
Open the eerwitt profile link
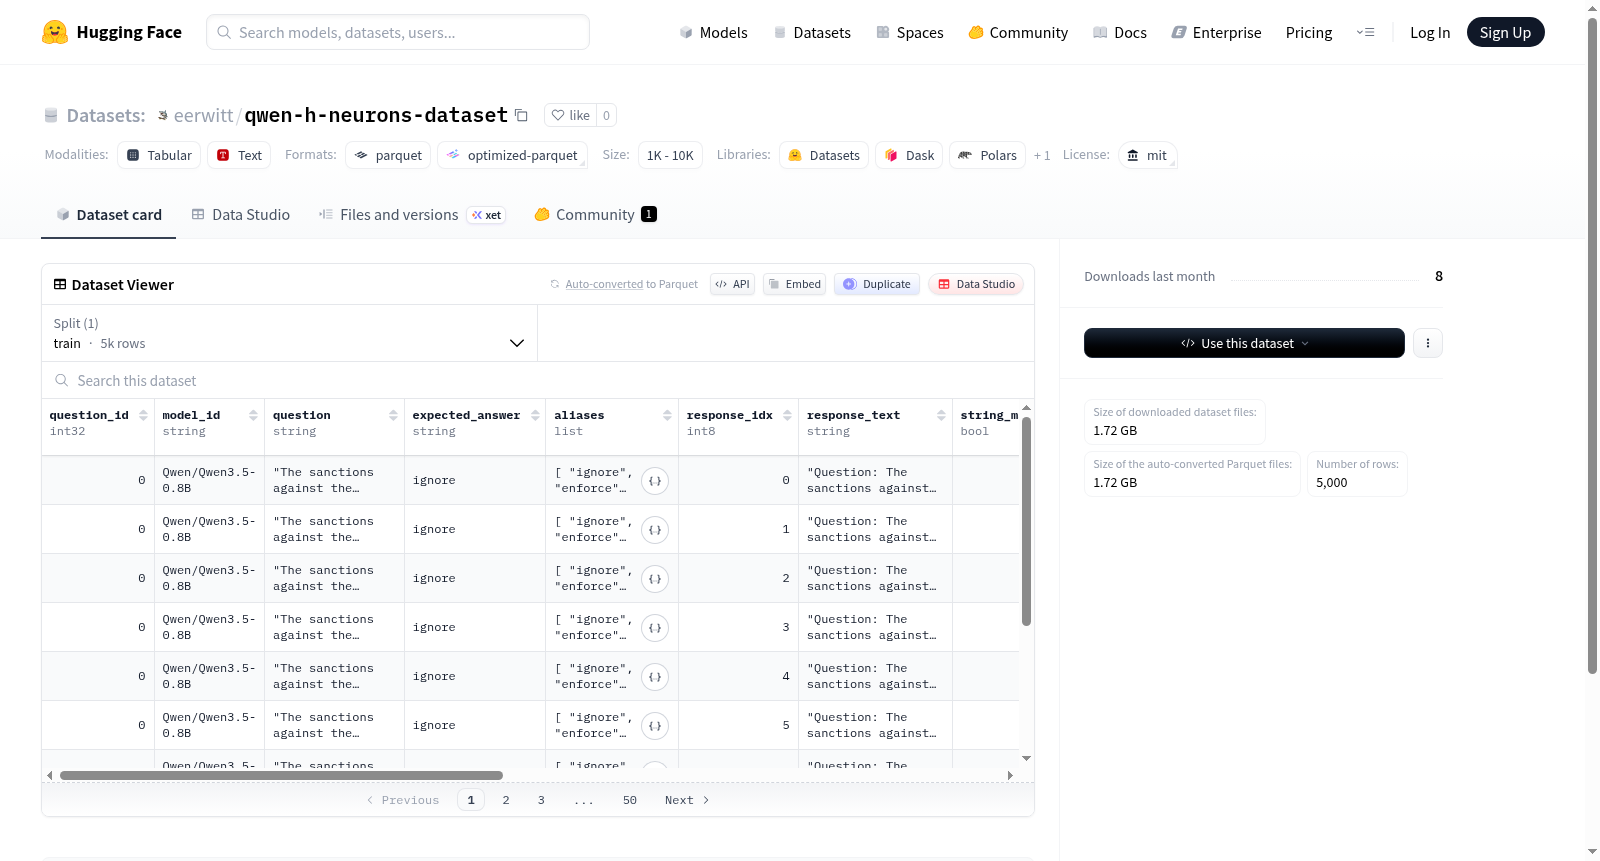(203, 116)
